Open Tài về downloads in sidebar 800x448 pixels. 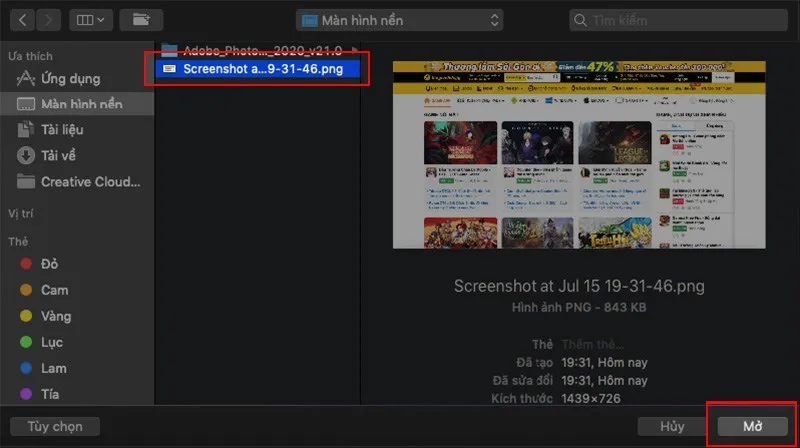[x=58, y=155]
